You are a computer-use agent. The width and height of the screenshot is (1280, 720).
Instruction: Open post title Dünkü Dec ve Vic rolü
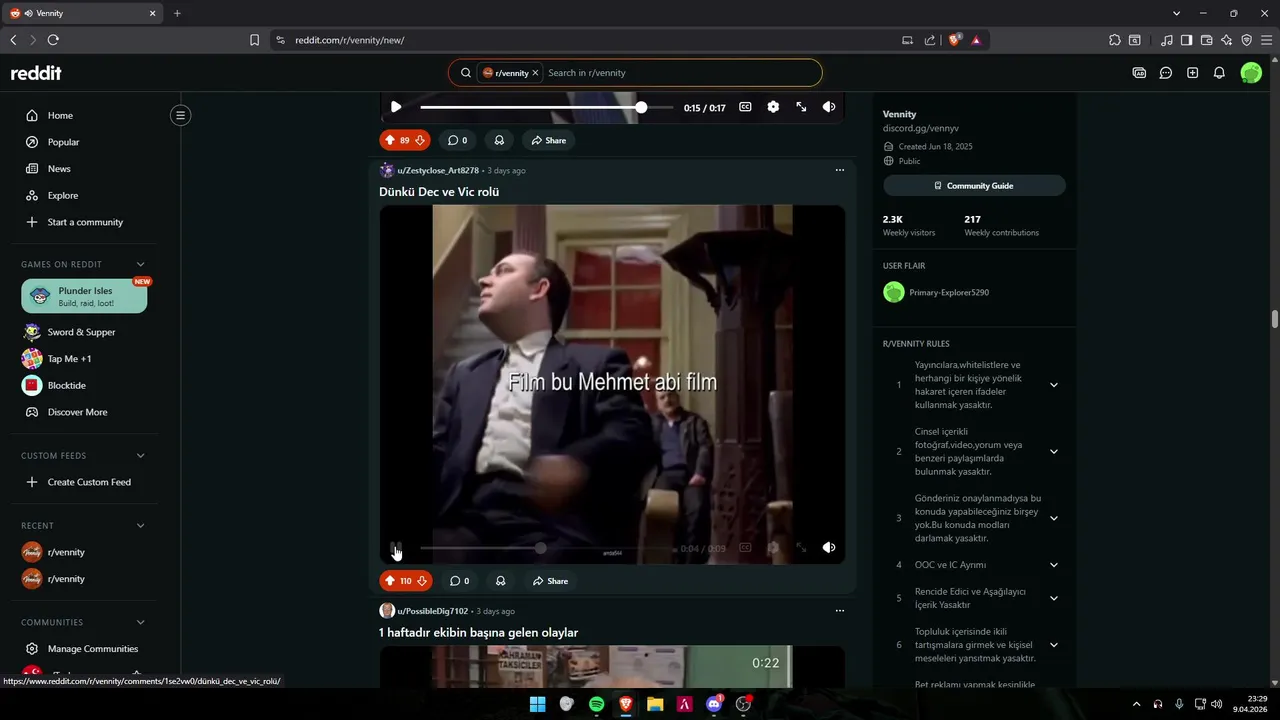point(439,192)
